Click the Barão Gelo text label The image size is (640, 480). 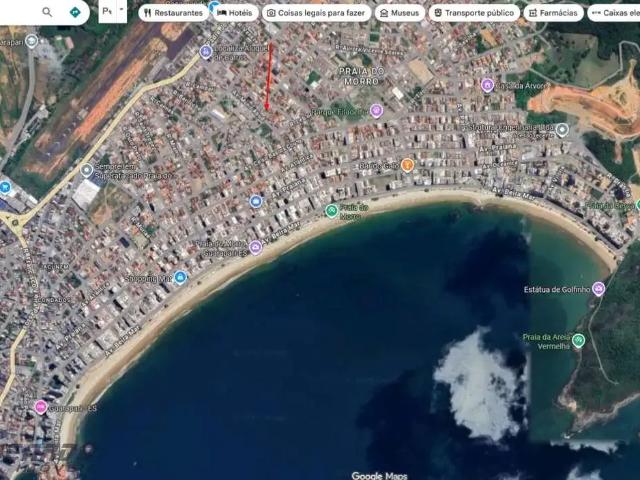[x=379, y=166]
